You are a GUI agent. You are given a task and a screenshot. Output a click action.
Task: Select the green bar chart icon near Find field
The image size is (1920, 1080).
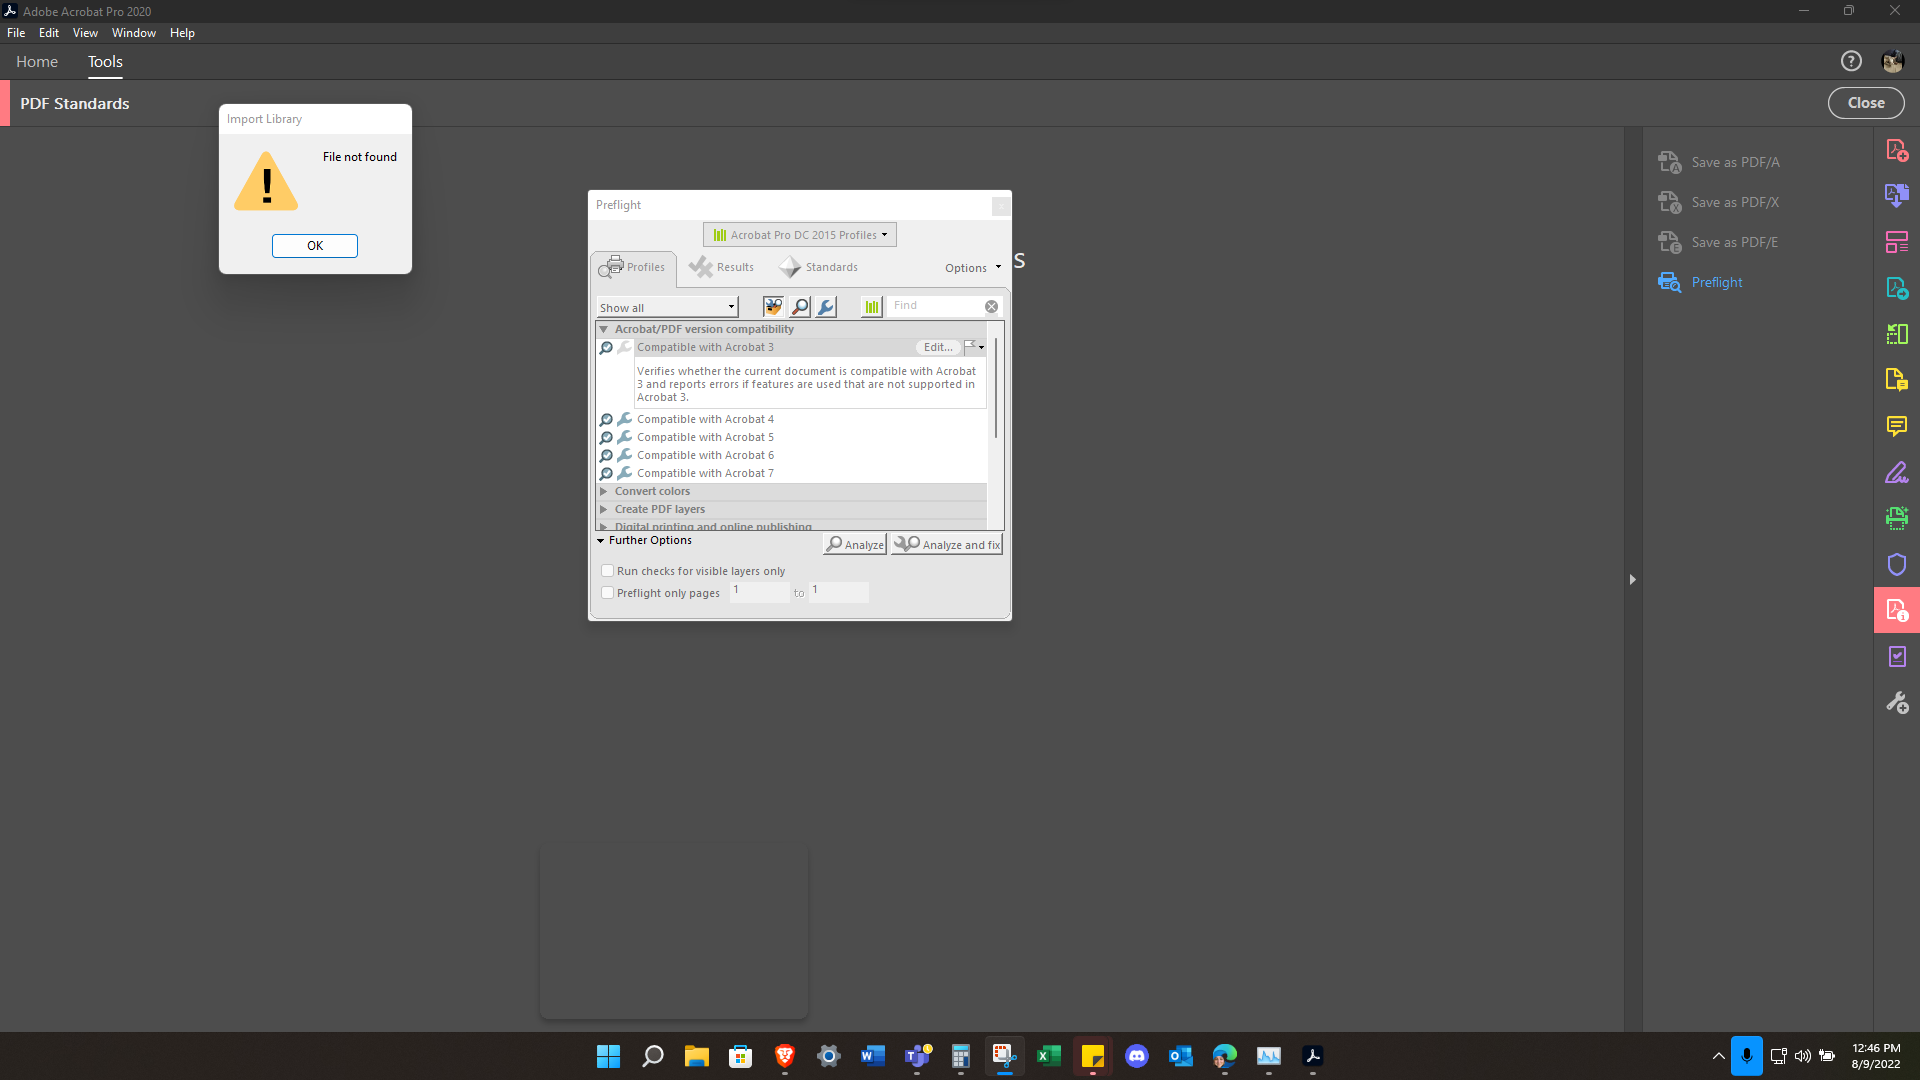tap(870, 306)
